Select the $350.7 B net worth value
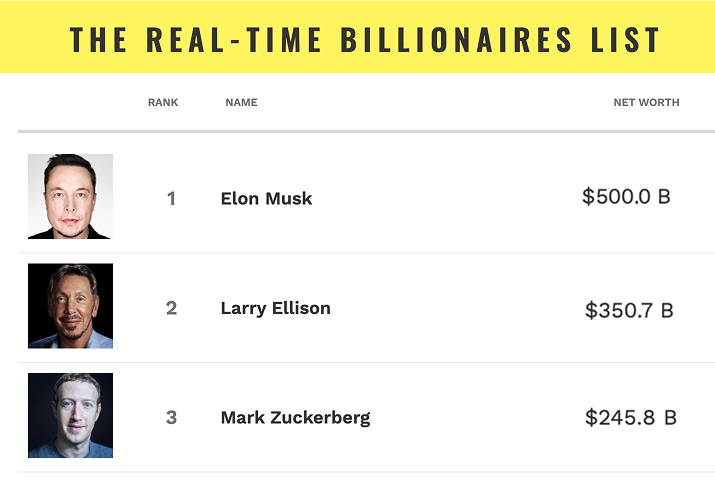This screenshot has height=479, width=715. [629, 310]
